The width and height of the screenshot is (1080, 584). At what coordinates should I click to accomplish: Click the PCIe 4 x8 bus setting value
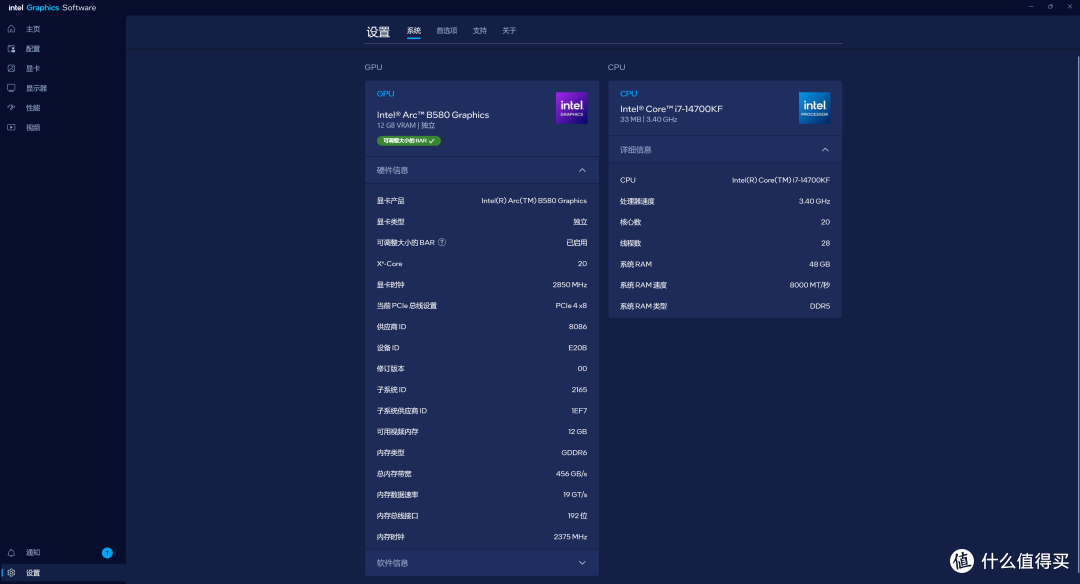(x=571, y=306)
